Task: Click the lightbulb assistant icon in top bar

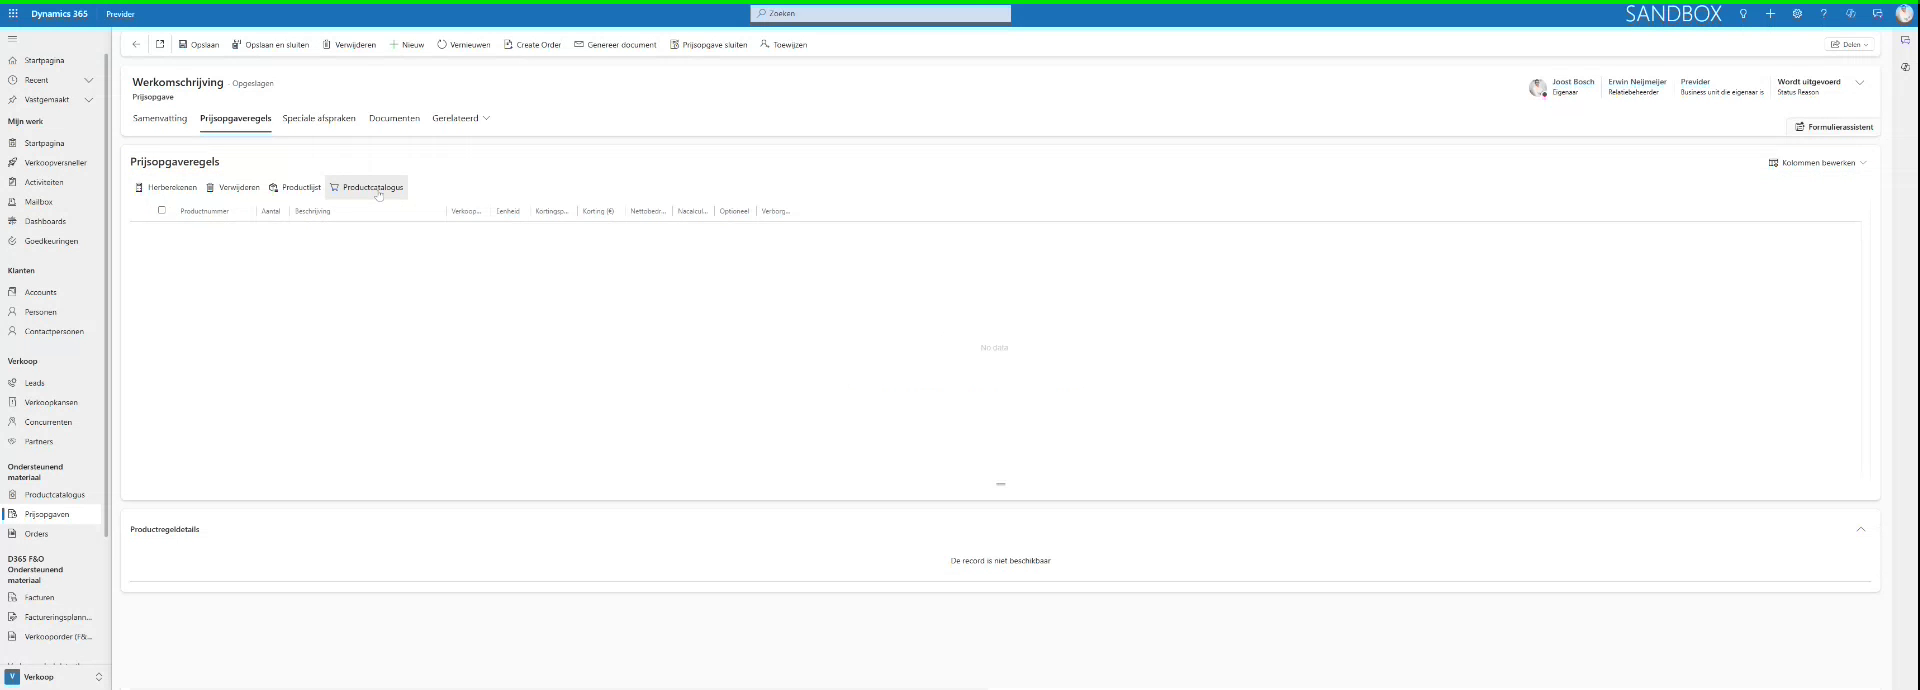Action: click(1743, 14)
